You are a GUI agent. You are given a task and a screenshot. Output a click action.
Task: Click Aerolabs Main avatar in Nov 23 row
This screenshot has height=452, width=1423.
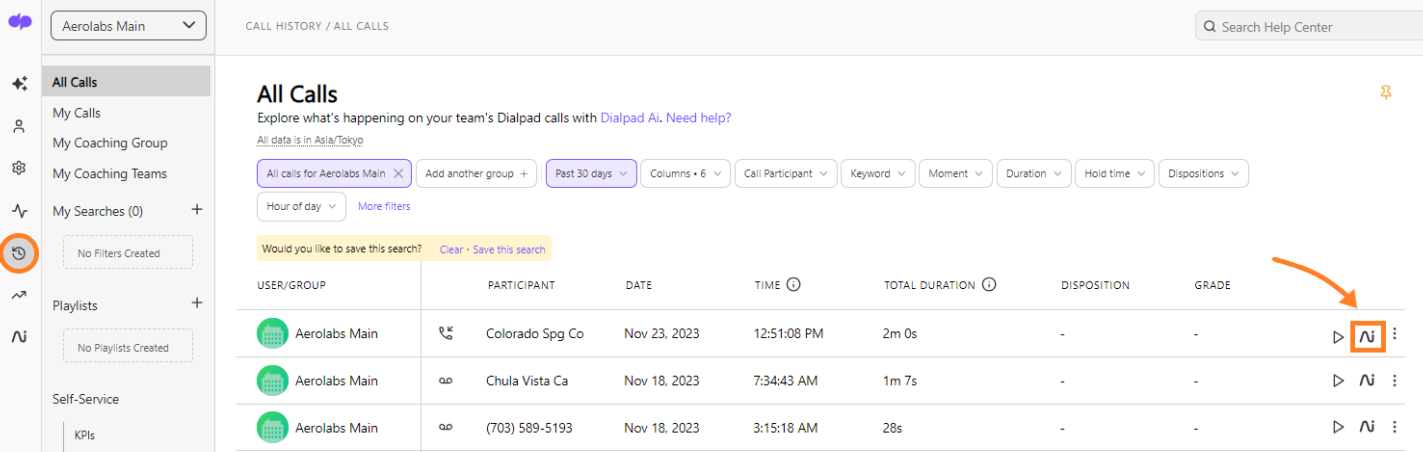(x=272, y=334)
